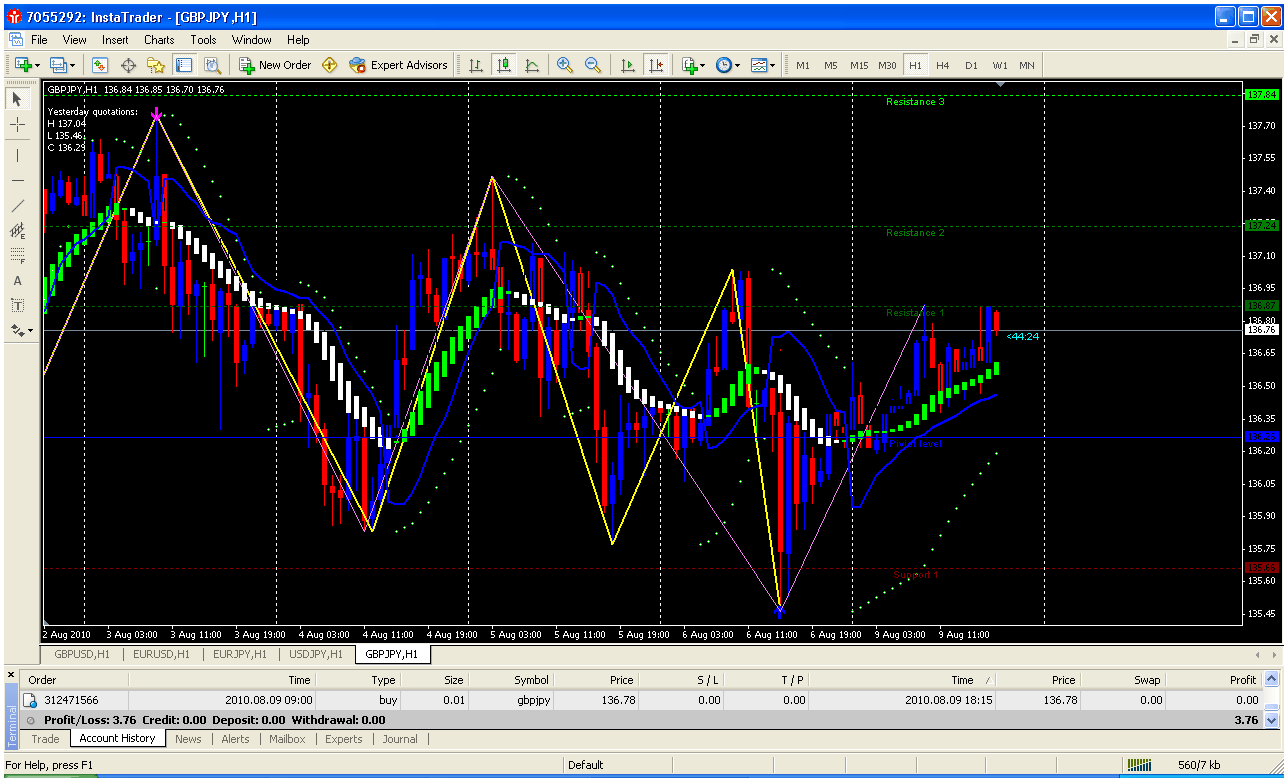
Task: Select the Crosshair tool in left toolbar
Action: (18, 125)
